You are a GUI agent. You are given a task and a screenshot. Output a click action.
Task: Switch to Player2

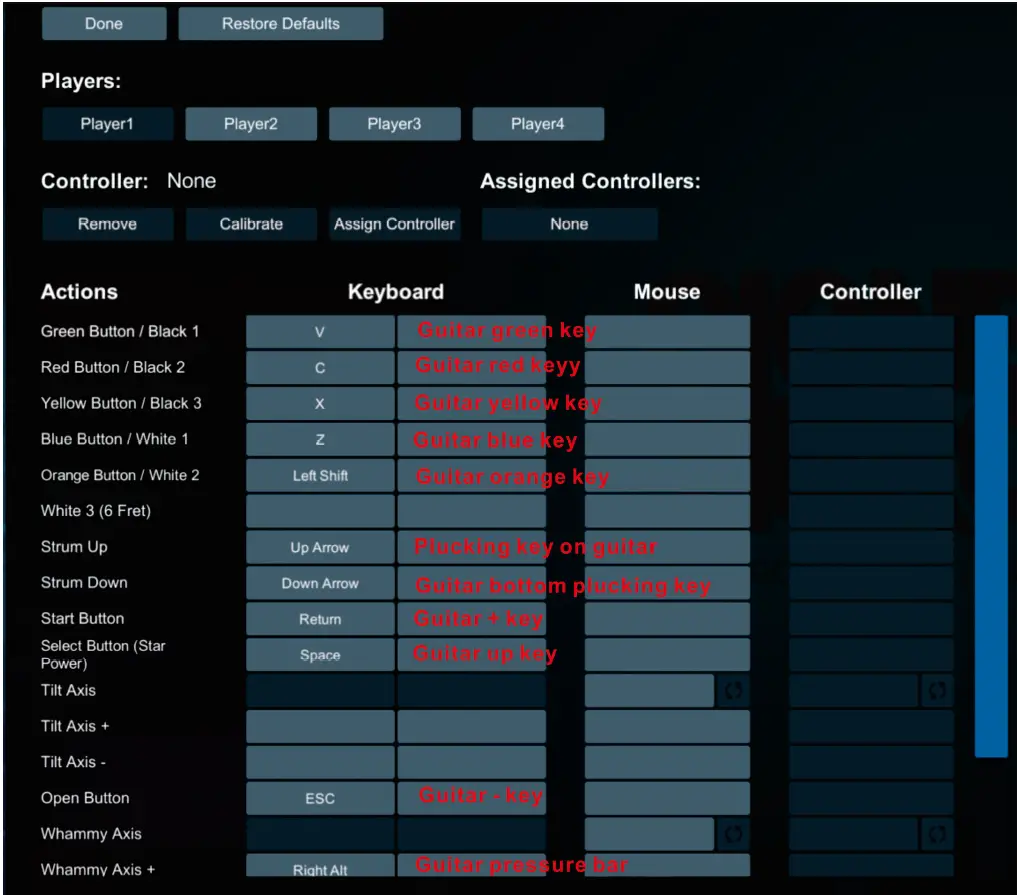point(251,124)
